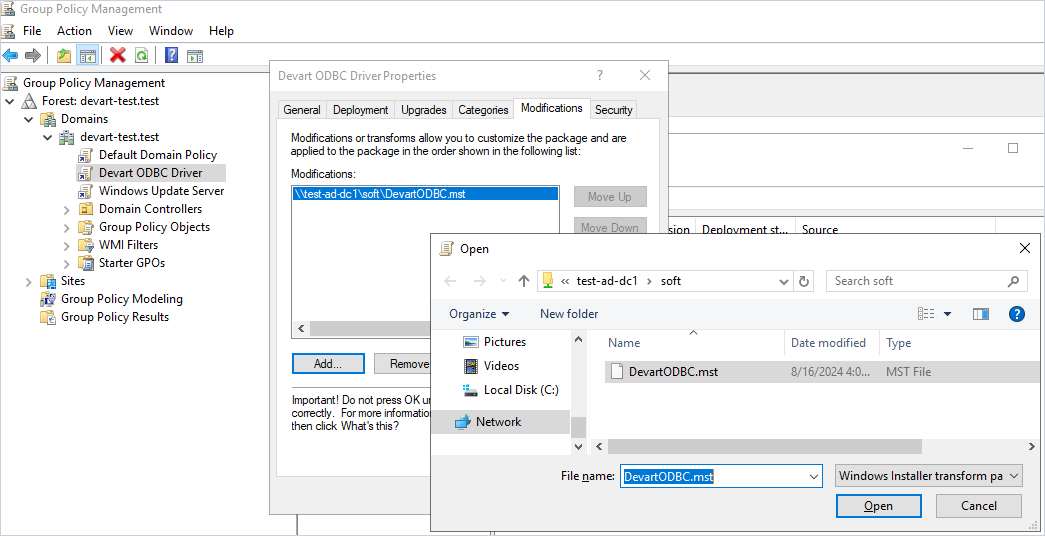Select Group Policy Modeling in the tree
Image resolution: width=1045 pixels, height=536 pixels.
pyautogui.click(x=121, y=299)
